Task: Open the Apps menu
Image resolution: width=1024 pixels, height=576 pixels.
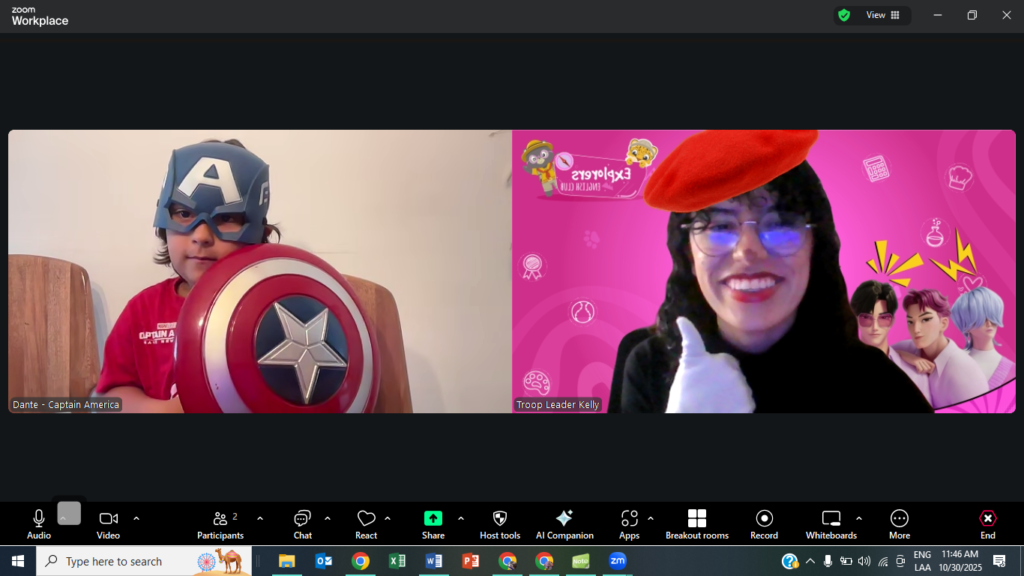Action: coord(629,519)
